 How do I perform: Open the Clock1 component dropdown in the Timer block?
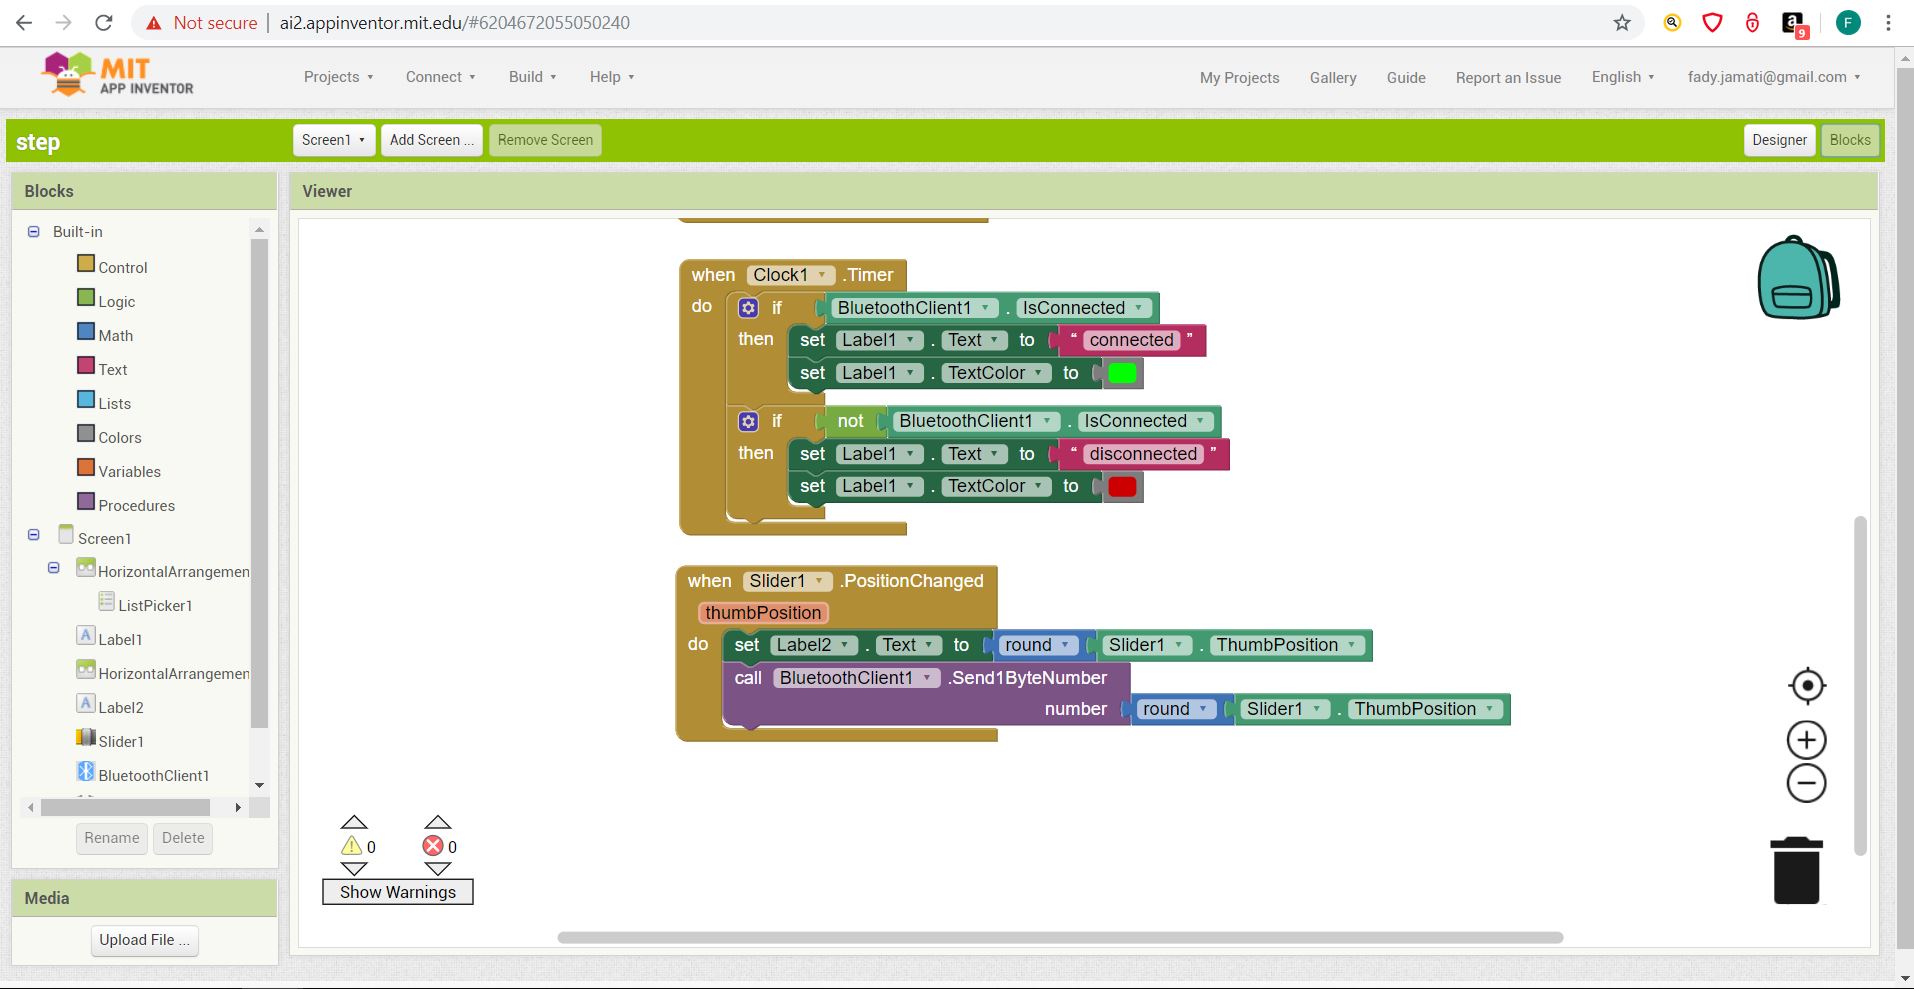tap(790, 275)
